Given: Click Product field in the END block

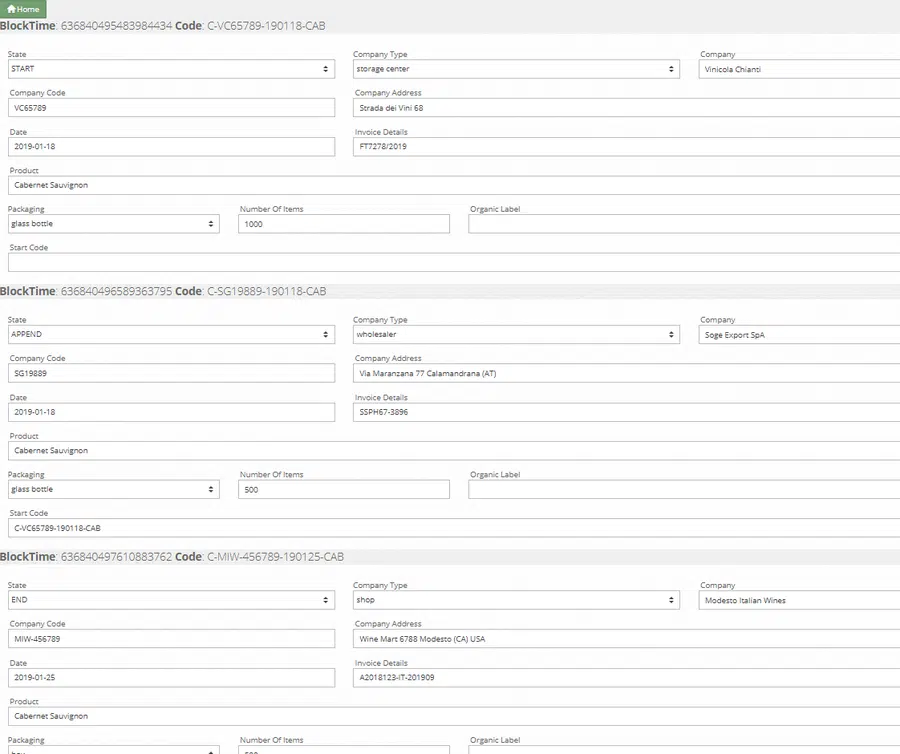Looking at the screenshot, I should point(454,717).
